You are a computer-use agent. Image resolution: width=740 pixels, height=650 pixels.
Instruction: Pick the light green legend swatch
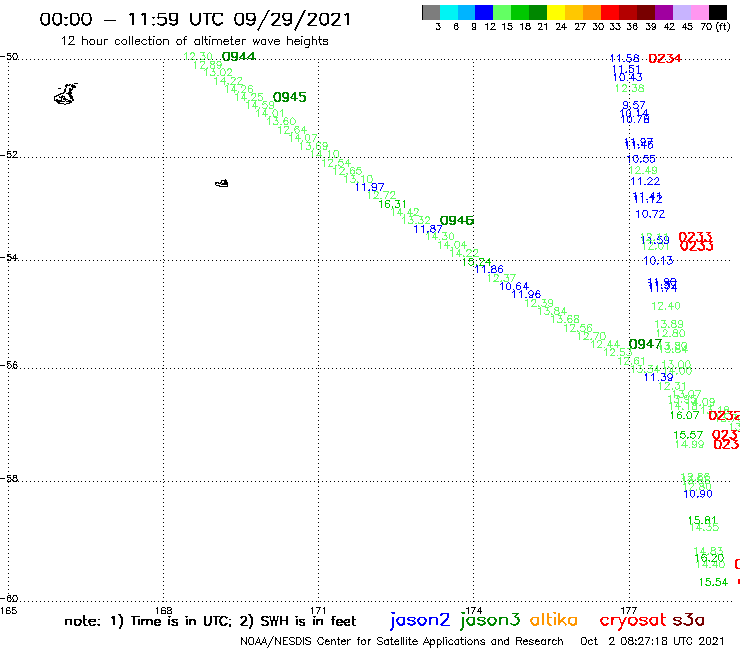pyautogui.click(x=503, y=12)
